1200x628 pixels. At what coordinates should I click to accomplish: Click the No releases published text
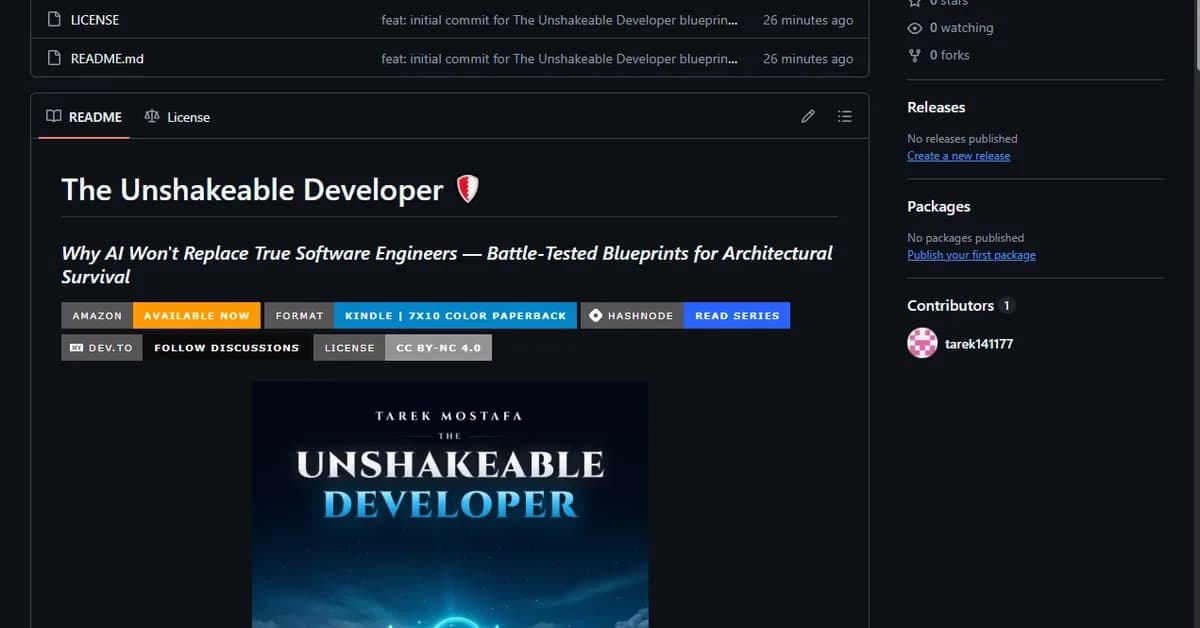pos(962,139)
